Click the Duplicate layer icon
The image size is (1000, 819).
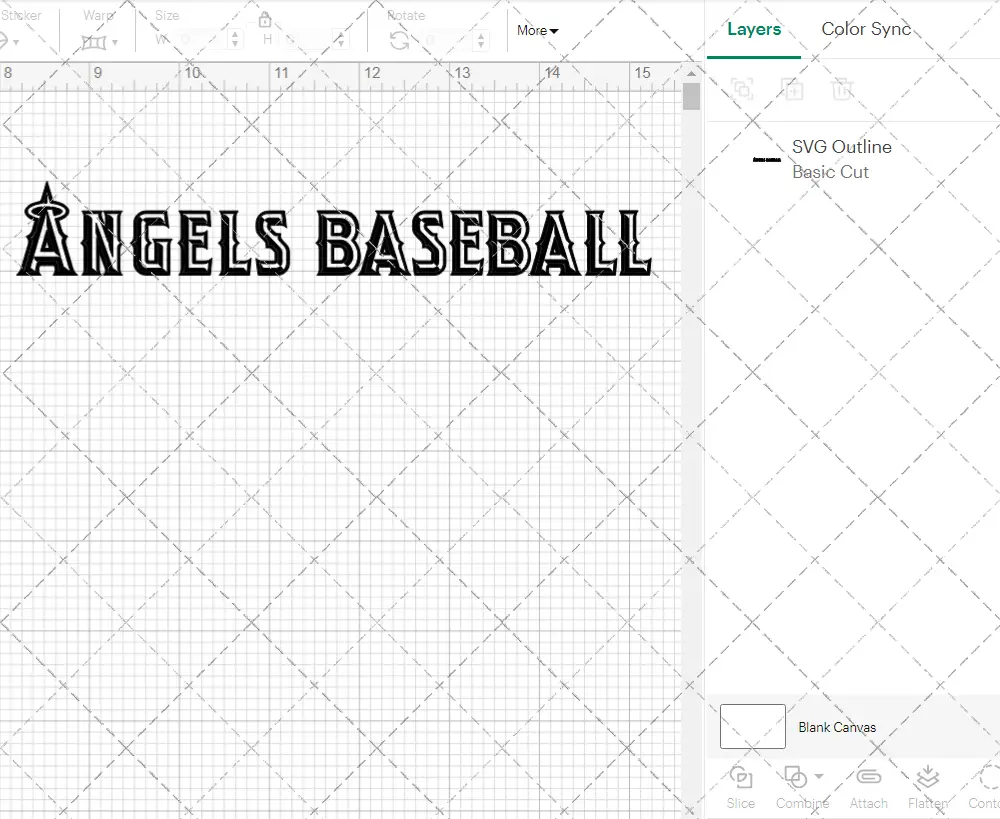pyautogui.click(x=792, y=89)
